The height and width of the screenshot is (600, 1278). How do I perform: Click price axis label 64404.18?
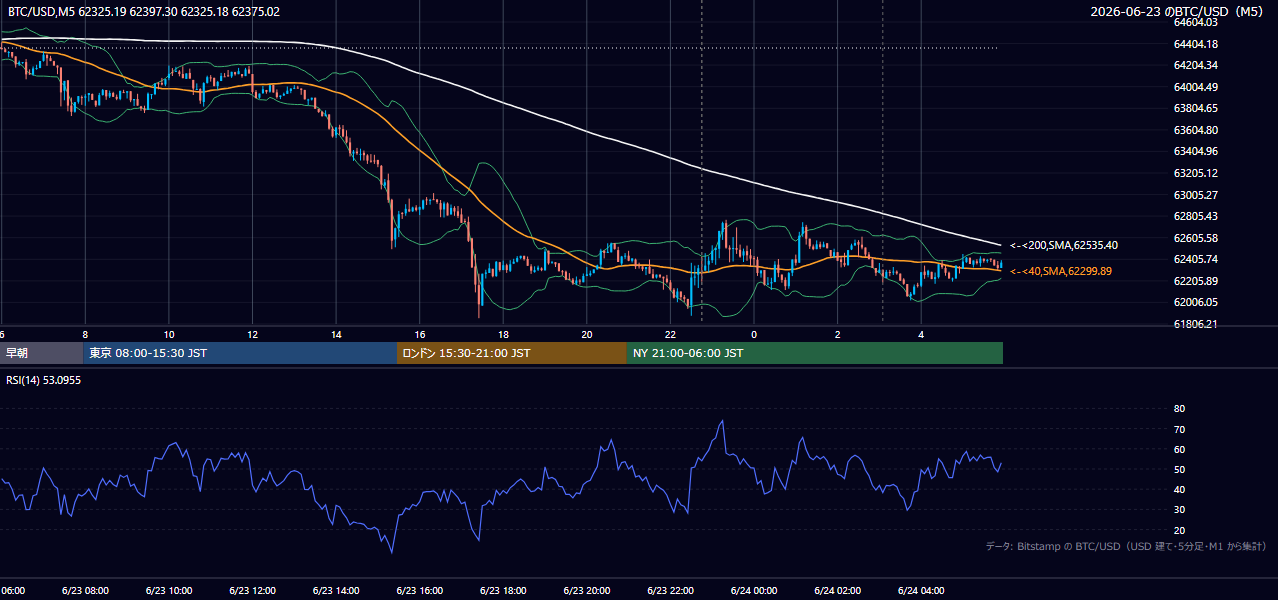coord(1195,44)
